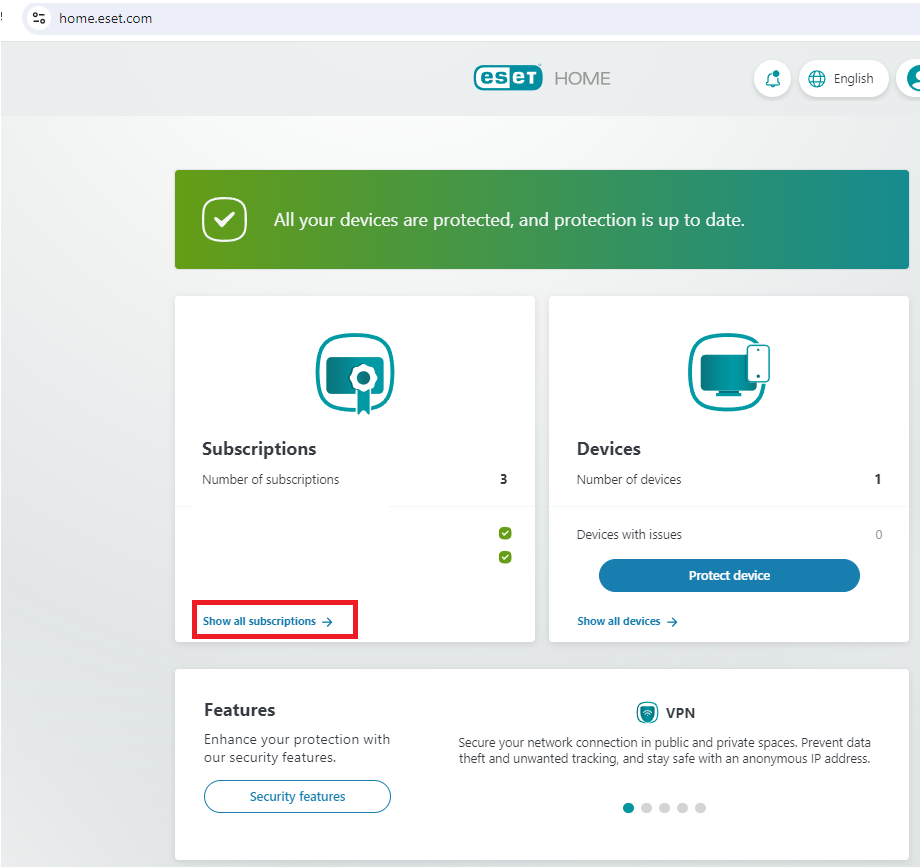Click the Subscriptions heading
The width and height of the screenshot is (922, 868).
click(259, 449)
